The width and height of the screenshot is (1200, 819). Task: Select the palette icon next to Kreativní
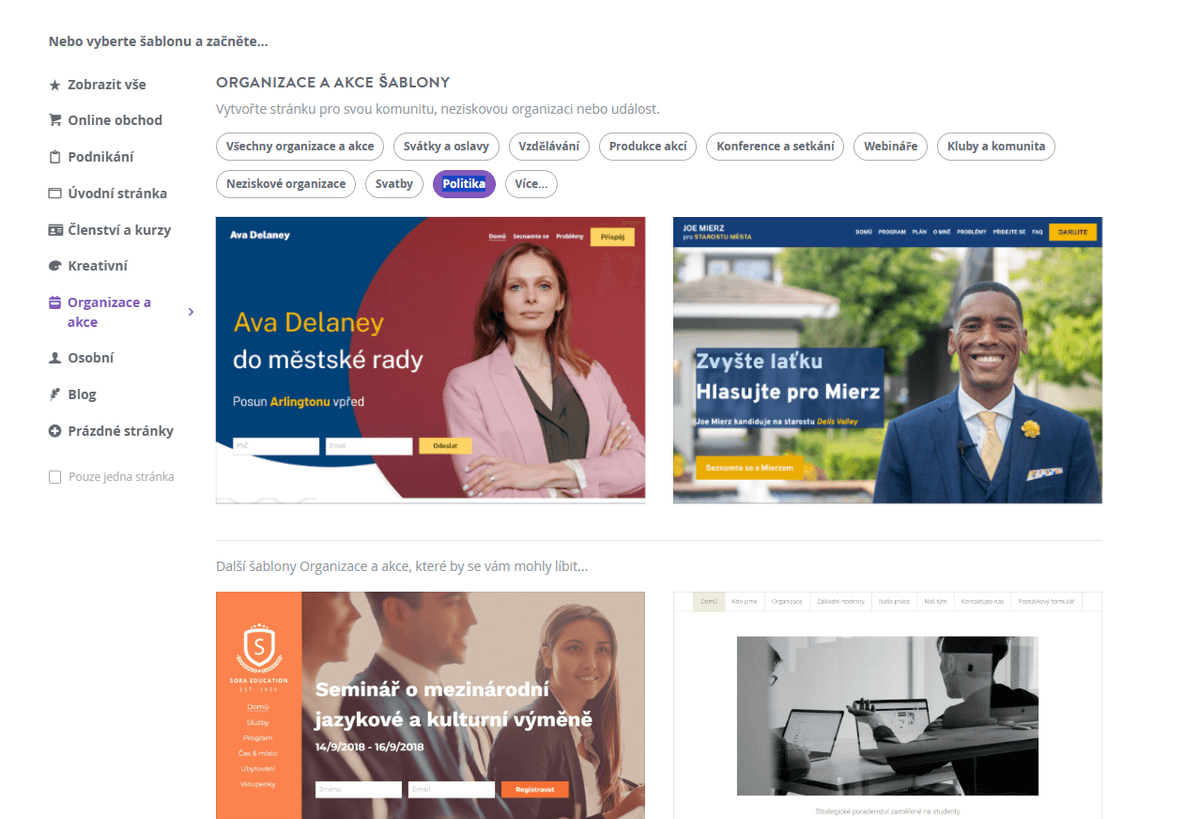point(55,266)
